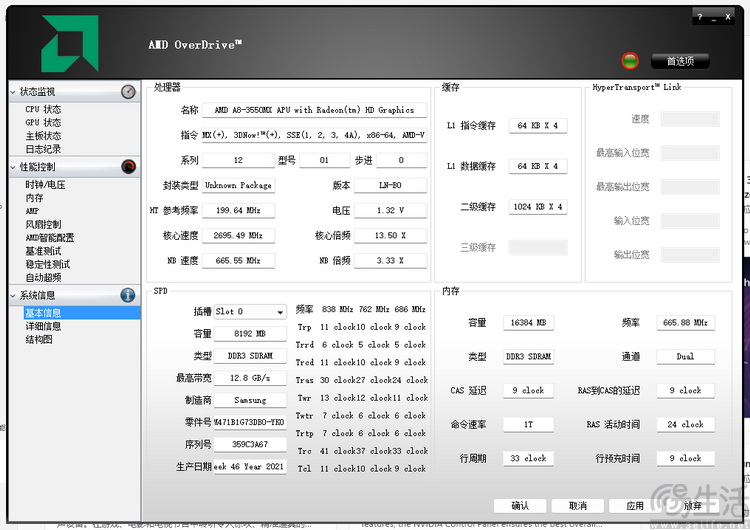750x530 pixels.
Task: Select 稳定性测试 in the sidebar
Action: (47, 264)
